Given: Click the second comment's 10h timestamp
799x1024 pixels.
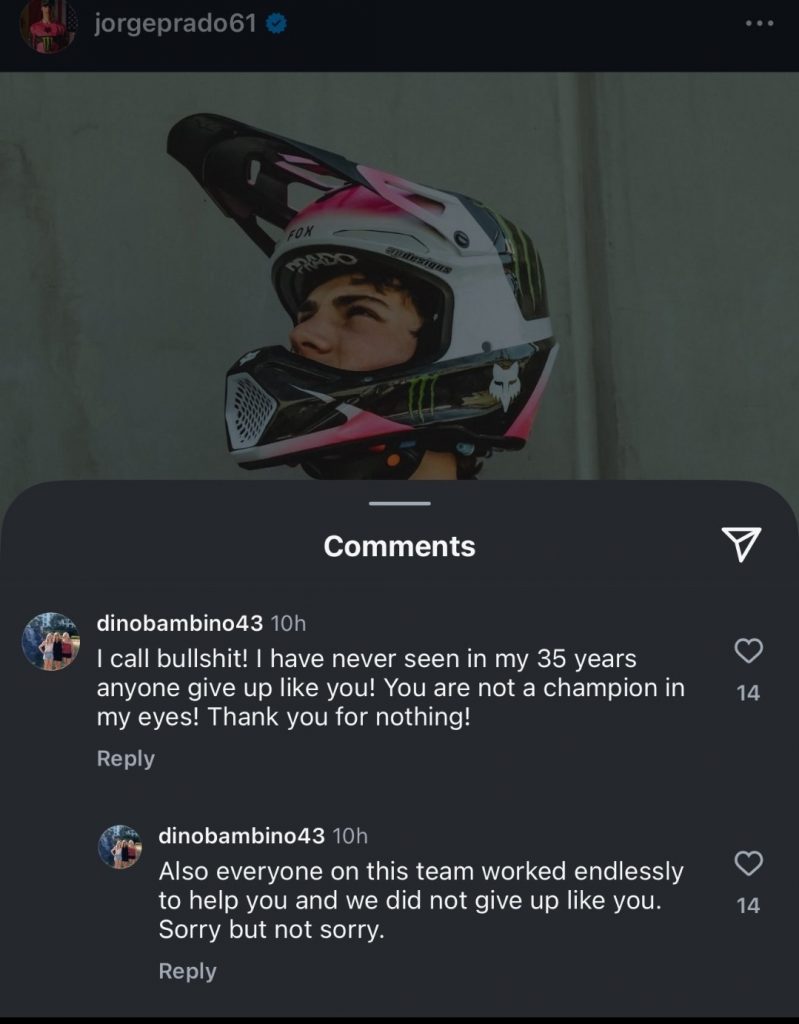Looking at the screenshot, I should click(350, 835).
